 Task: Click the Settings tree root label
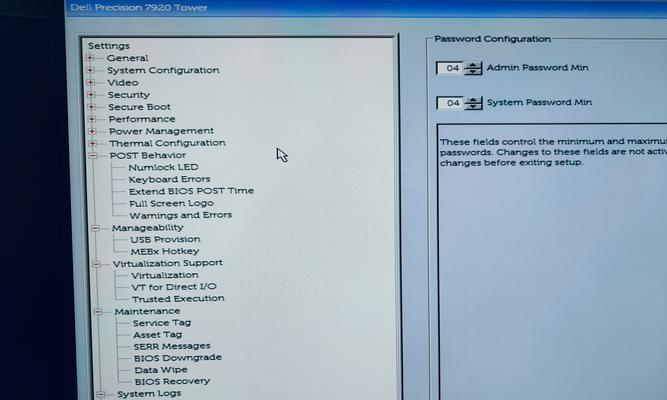(x=109, y=46)
